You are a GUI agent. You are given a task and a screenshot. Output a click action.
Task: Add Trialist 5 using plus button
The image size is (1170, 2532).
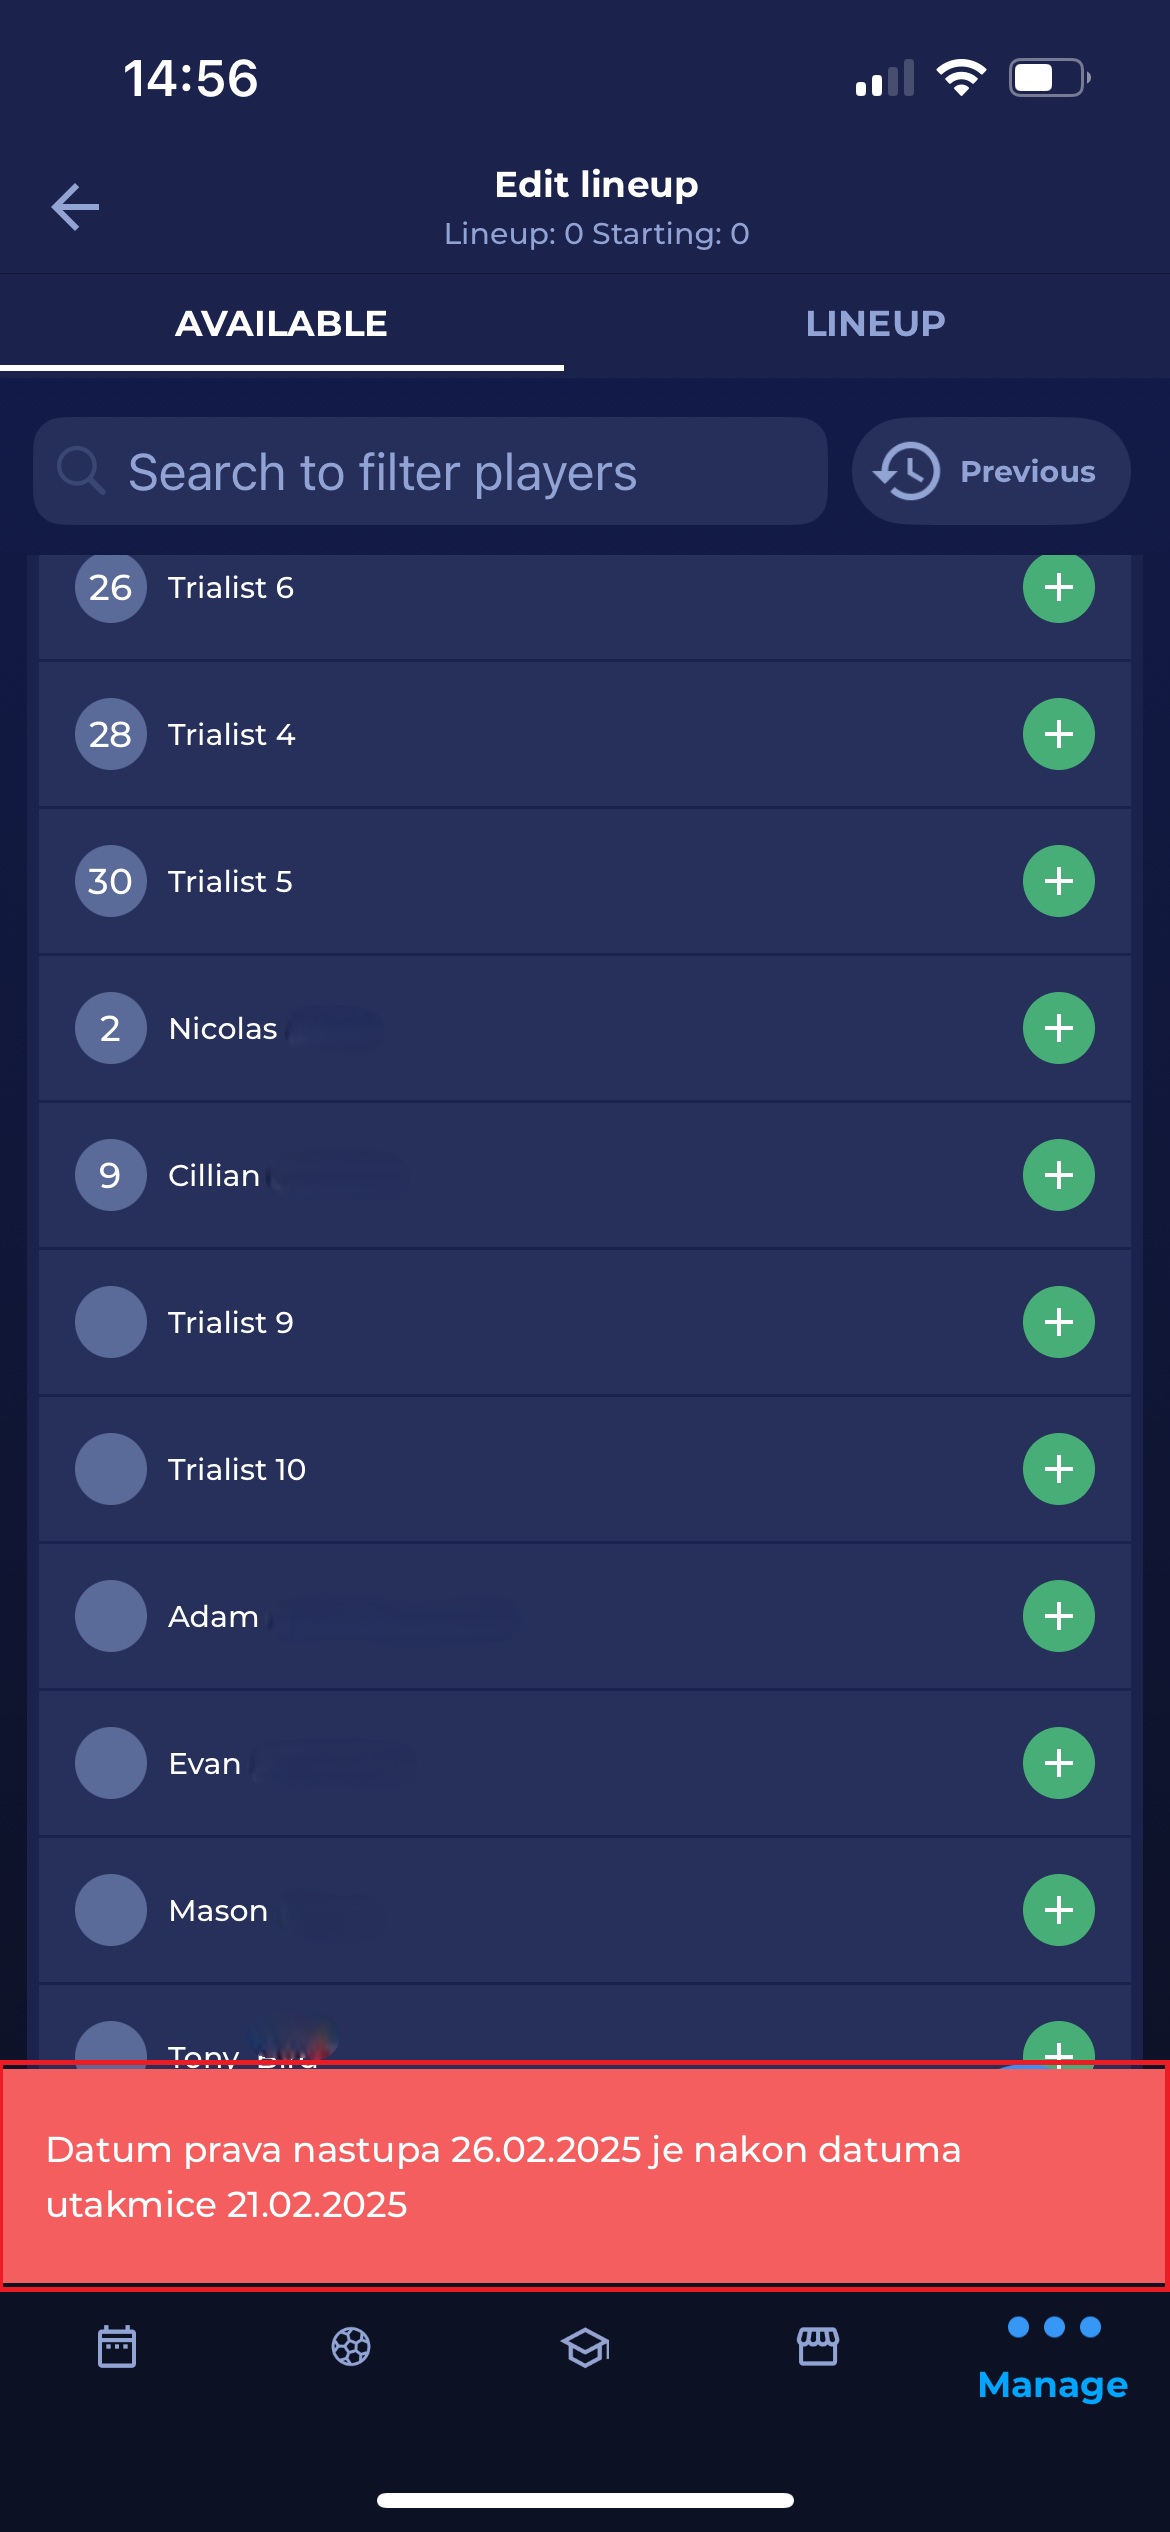(1058, 882)
